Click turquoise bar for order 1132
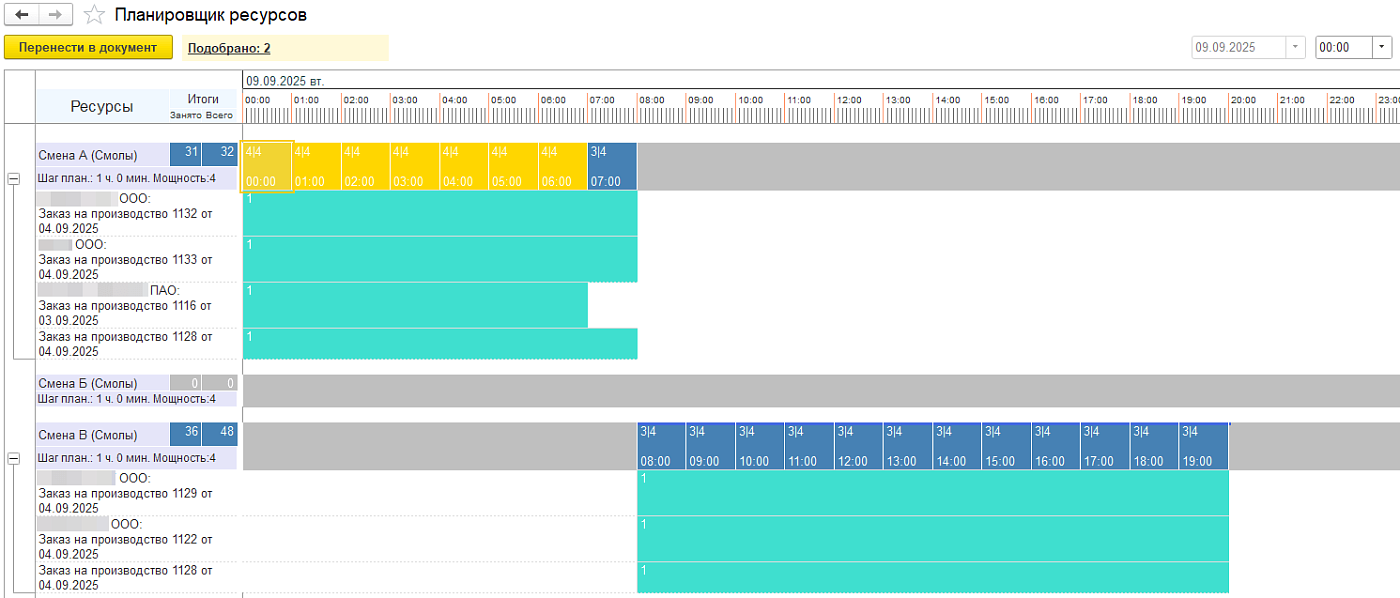 [440, 213]
